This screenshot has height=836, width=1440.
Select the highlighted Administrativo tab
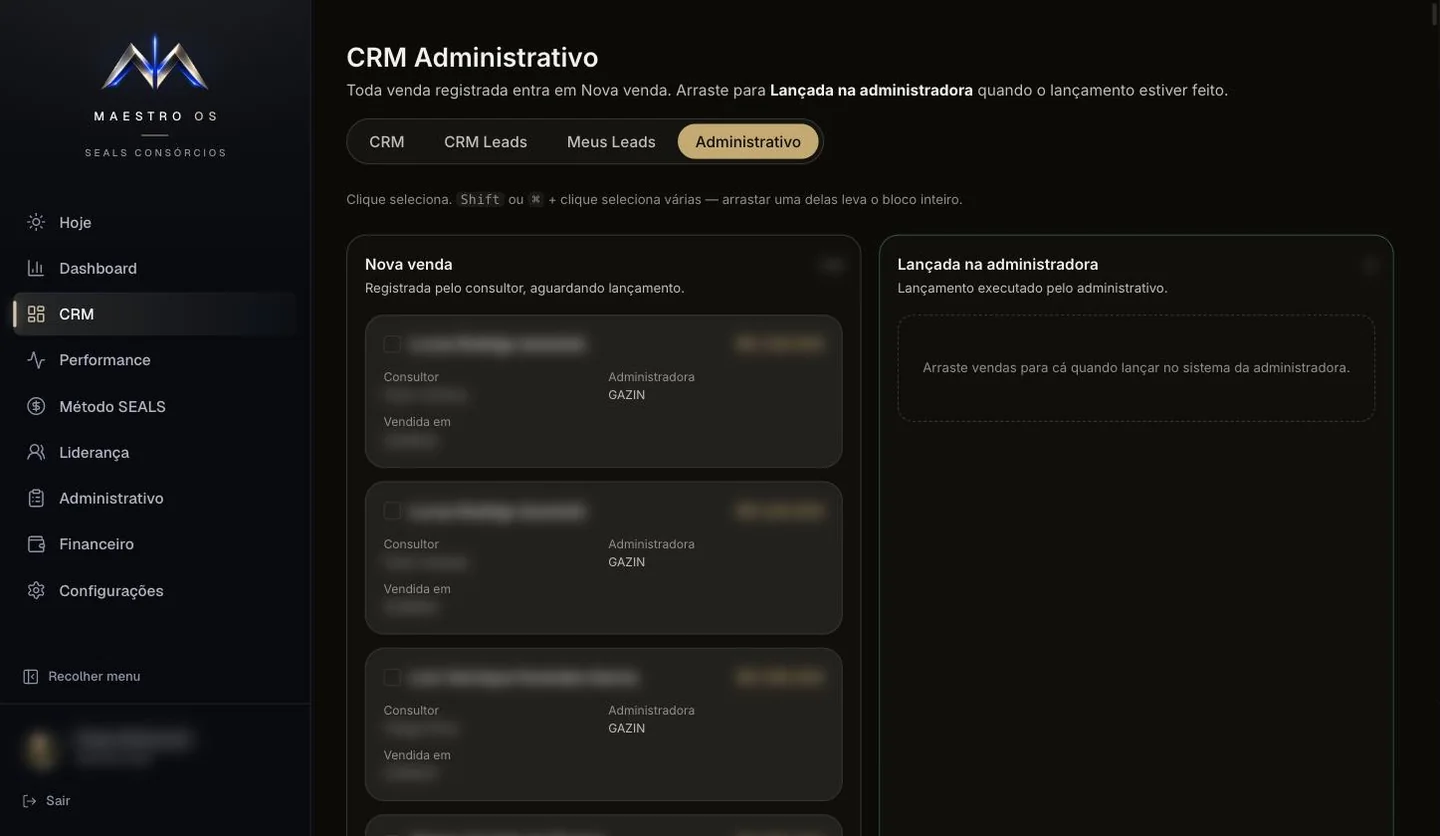(748, 142)
